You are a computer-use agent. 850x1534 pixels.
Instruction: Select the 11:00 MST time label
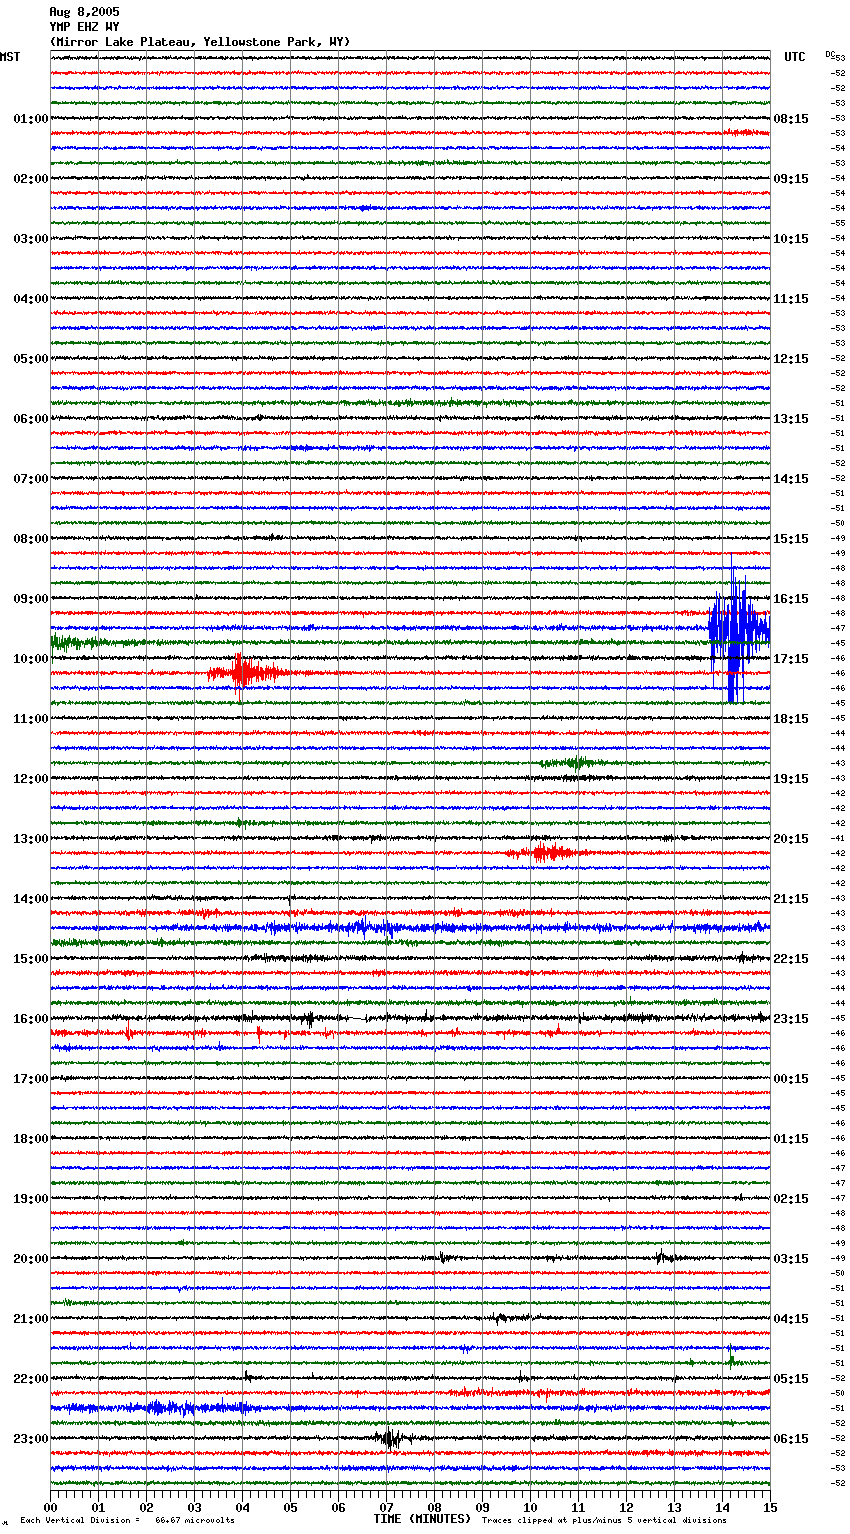tap(30, 719)
